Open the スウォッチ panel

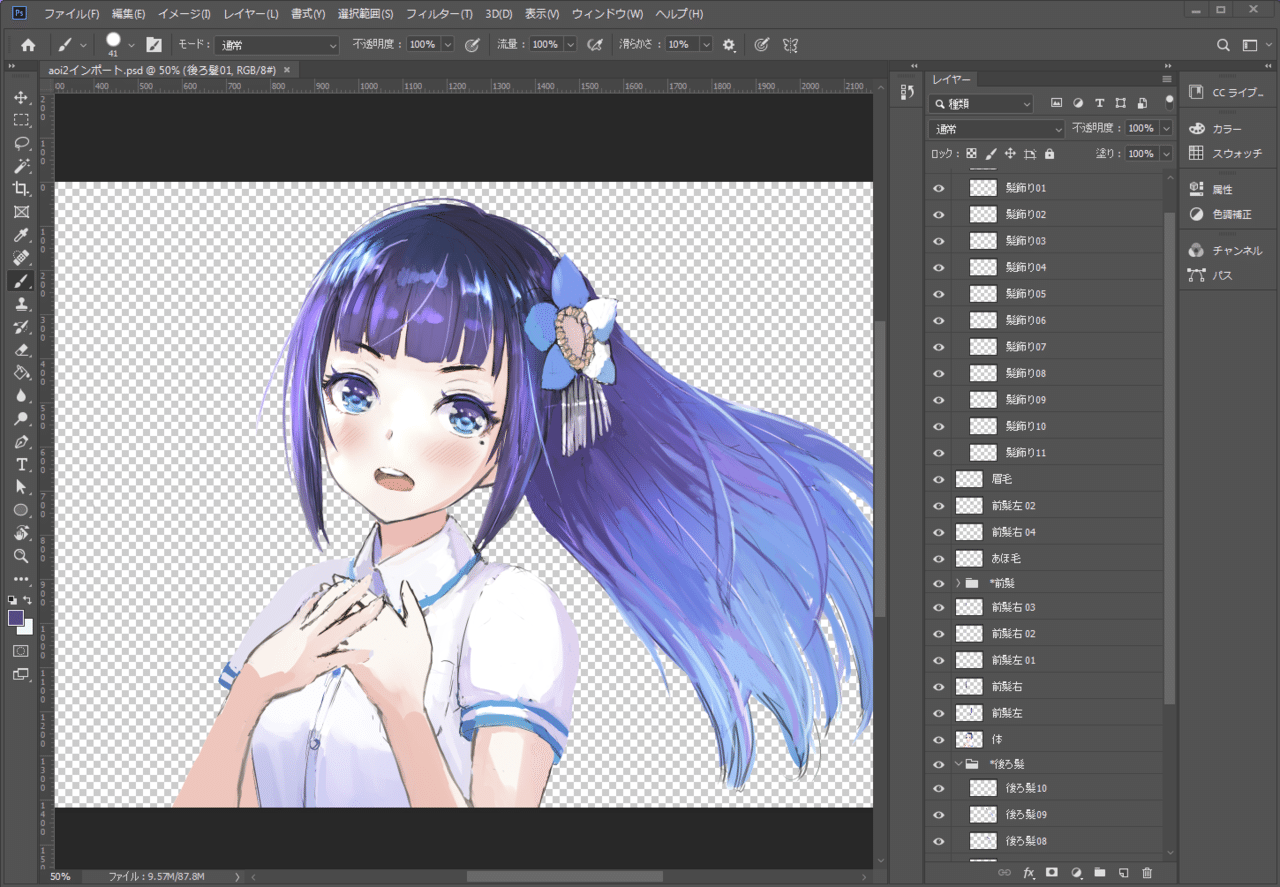click(1226, 153)
